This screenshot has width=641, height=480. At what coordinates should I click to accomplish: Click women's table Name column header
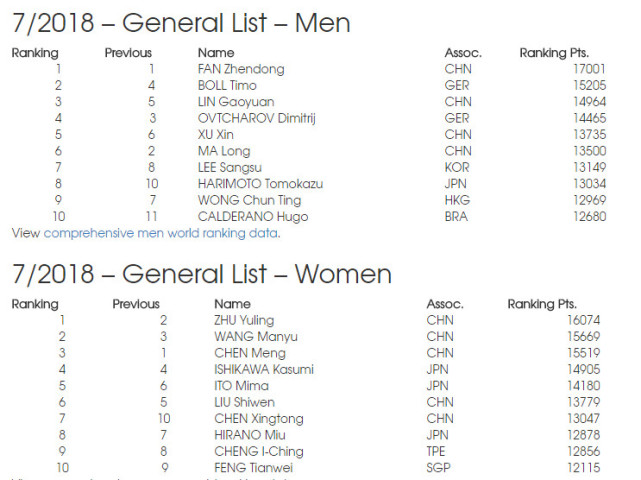tap(232, 304)
